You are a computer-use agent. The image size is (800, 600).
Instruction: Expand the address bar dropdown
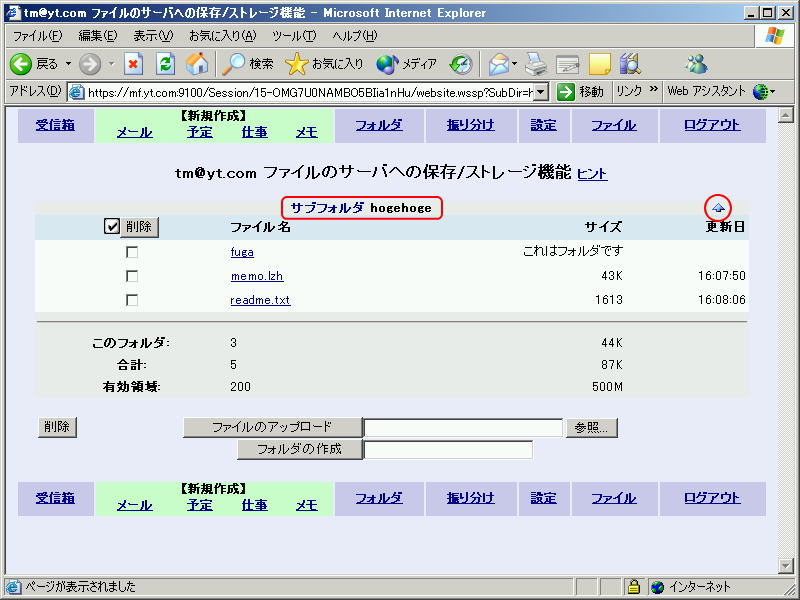click(541, 91)
